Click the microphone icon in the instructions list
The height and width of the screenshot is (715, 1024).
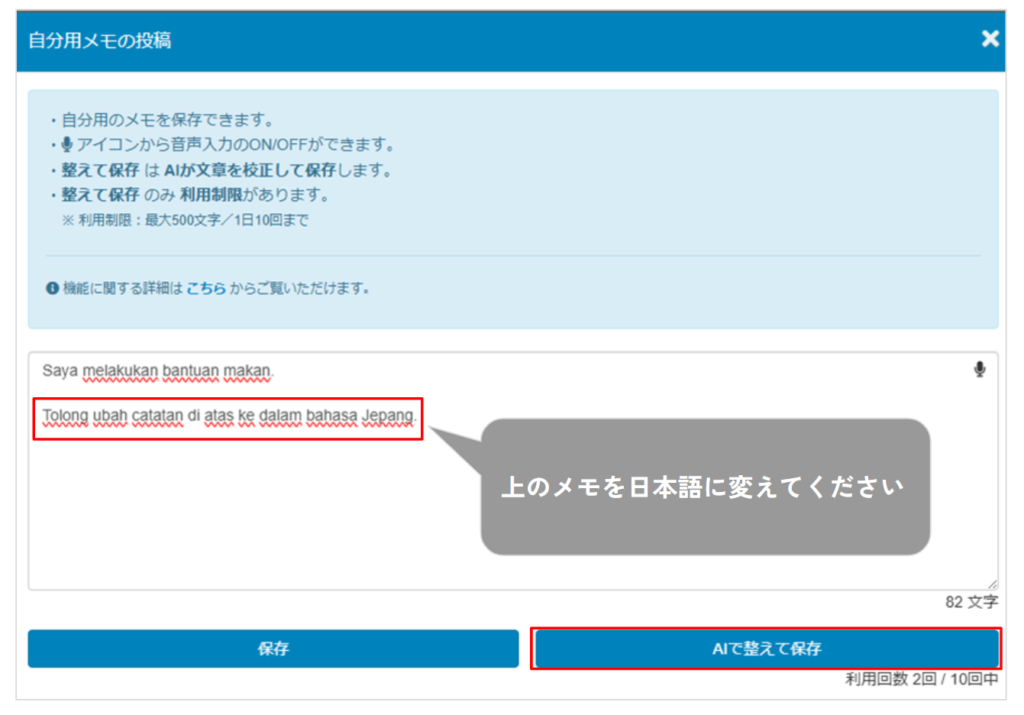point(67,145)
